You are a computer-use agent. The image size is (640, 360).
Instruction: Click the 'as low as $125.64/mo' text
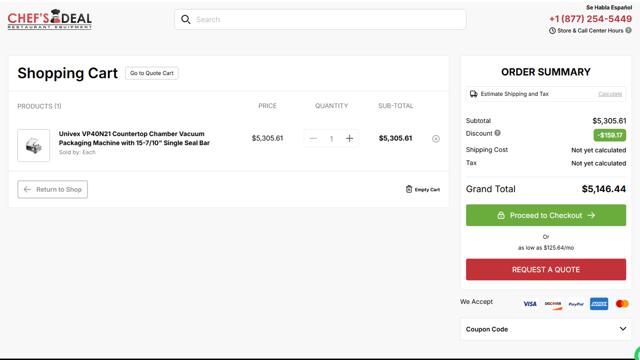coord(546,248)
